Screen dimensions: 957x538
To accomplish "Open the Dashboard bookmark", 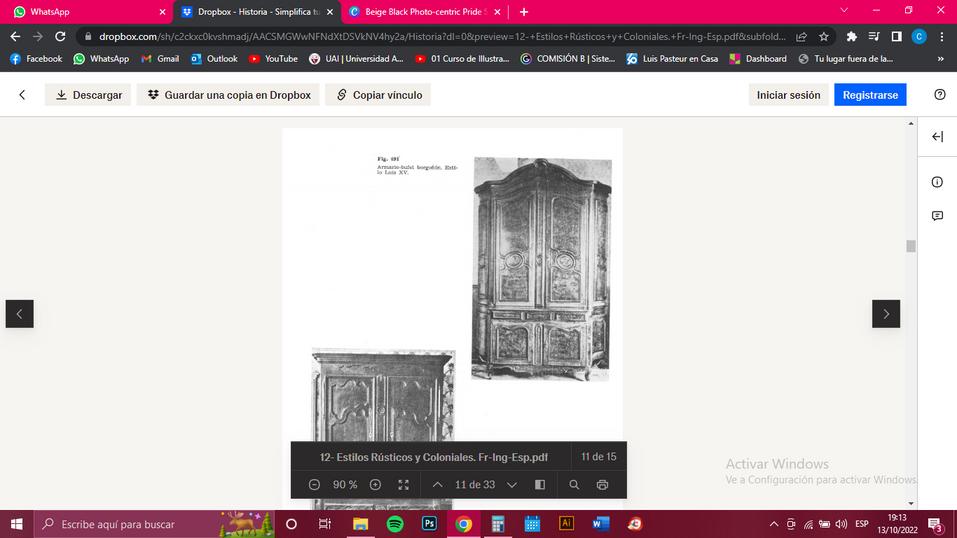I will (758, 59).
